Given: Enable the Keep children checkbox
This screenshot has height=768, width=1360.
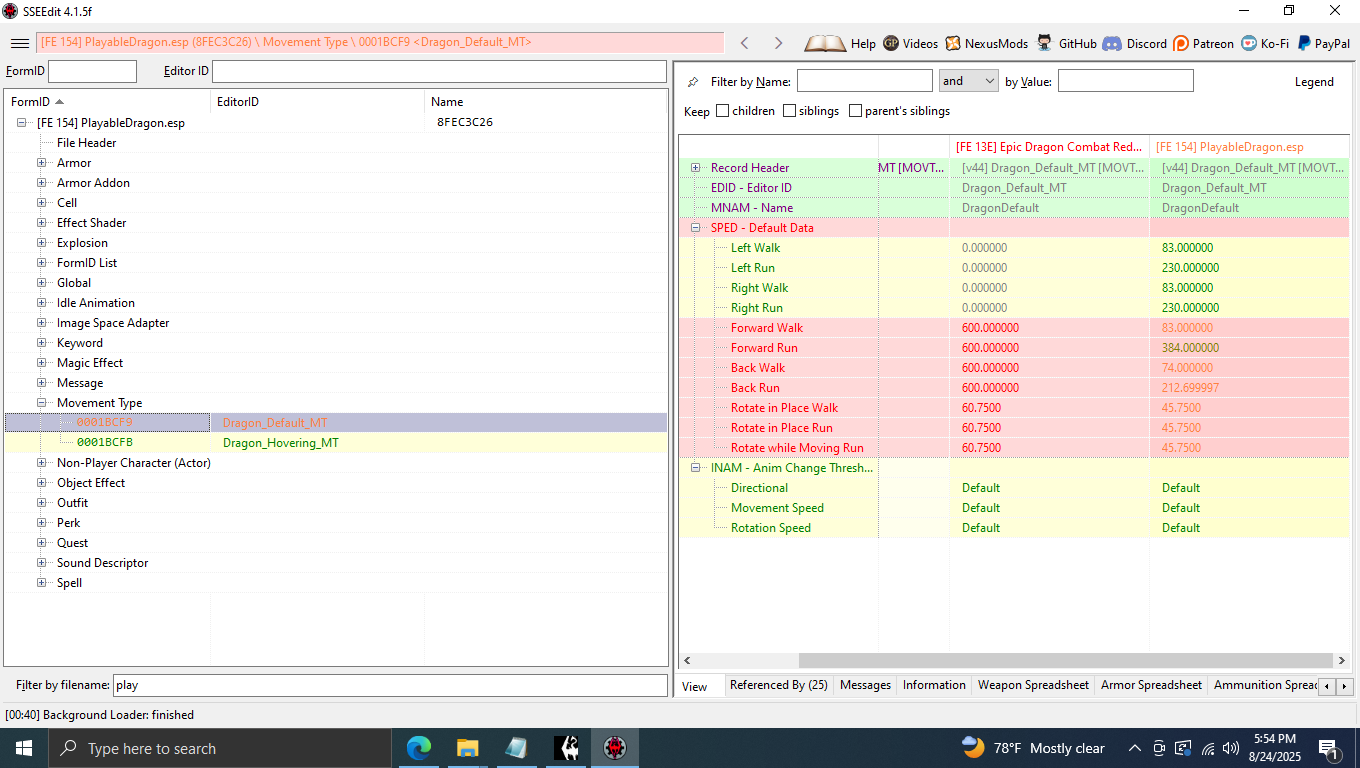Looking at the screenshot, I should coord(722,111).
